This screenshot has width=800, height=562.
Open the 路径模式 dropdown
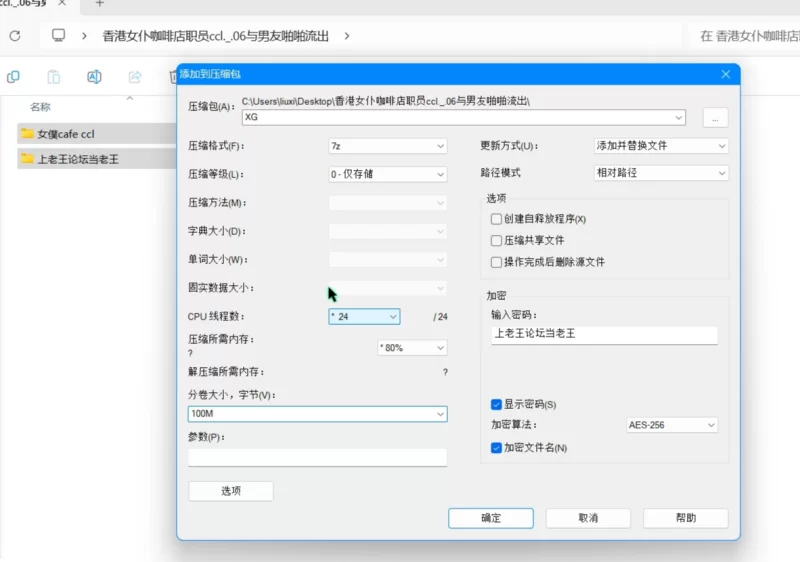[661, 173]
